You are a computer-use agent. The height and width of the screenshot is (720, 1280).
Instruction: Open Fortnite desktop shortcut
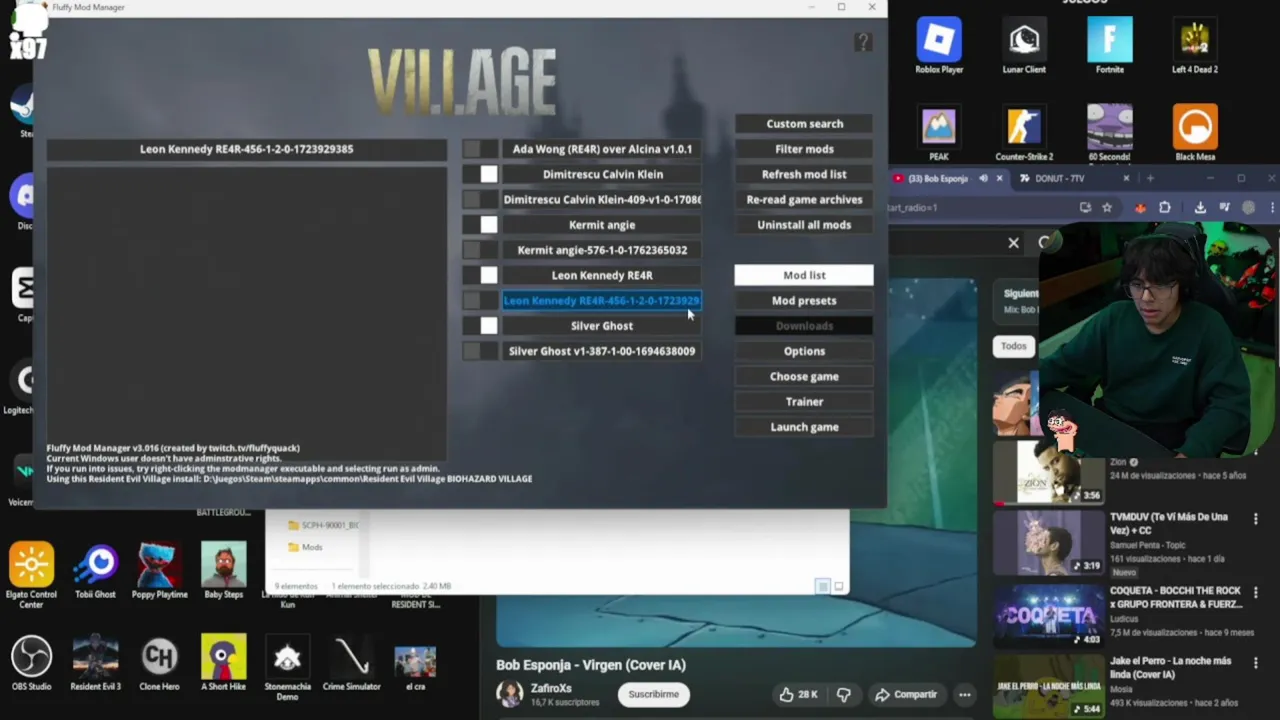pyautogui.click(x=1109, y=45)
